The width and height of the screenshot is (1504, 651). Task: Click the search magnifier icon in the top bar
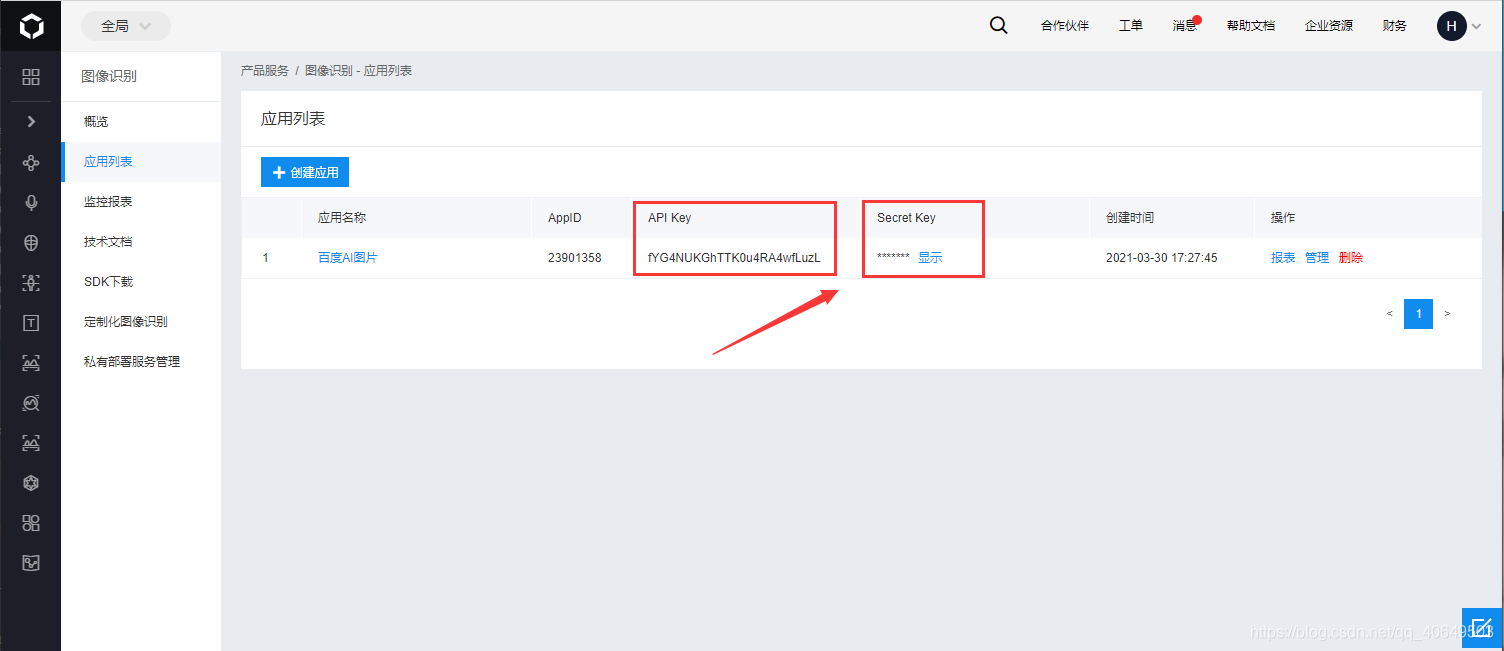[x=998, y=26]
